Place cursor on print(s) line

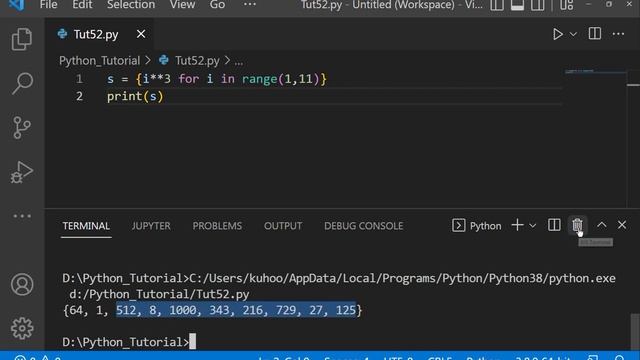(x=135, y=97)
